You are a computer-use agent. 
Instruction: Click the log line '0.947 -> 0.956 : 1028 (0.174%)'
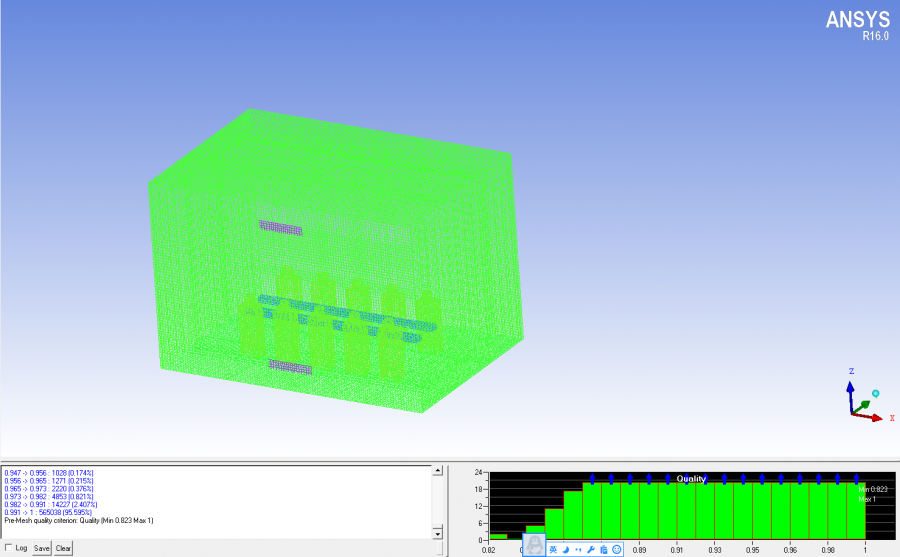[49, 473]
